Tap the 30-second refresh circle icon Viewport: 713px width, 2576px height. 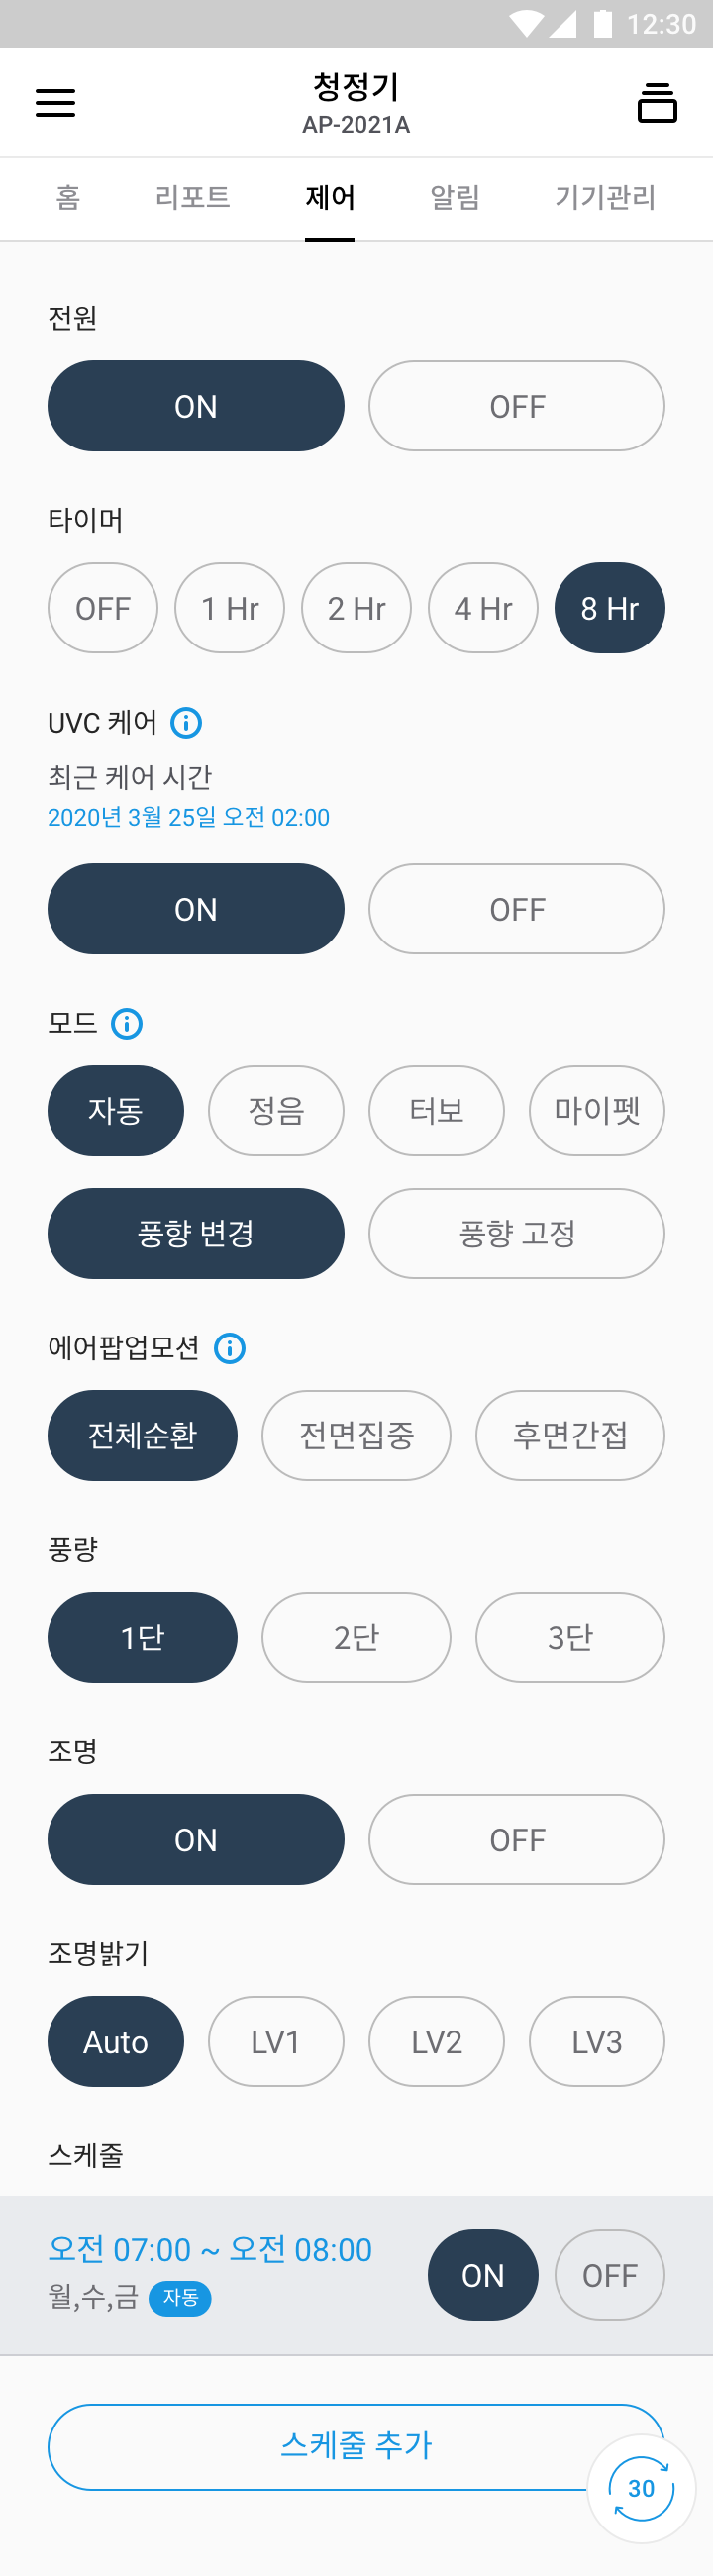pyautogui.click(x=641, y=2488)
